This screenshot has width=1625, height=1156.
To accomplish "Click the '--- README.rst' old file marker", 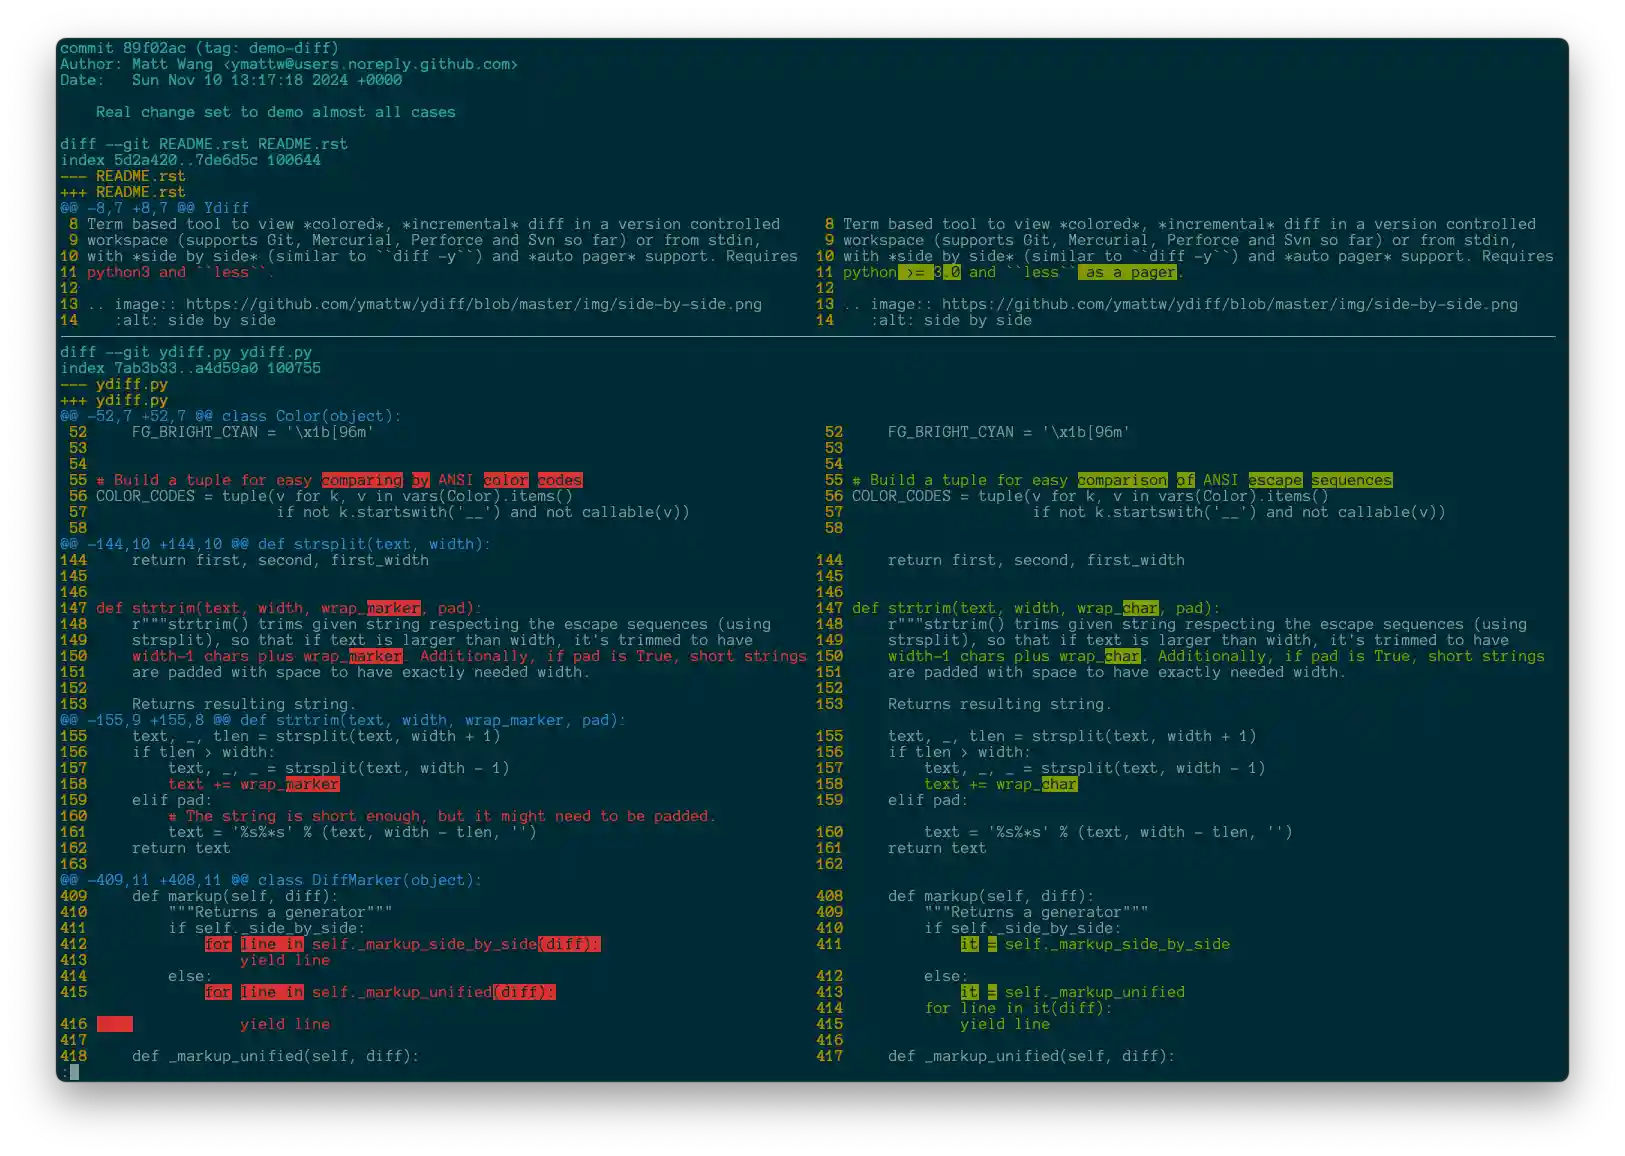I will [123, 176].
